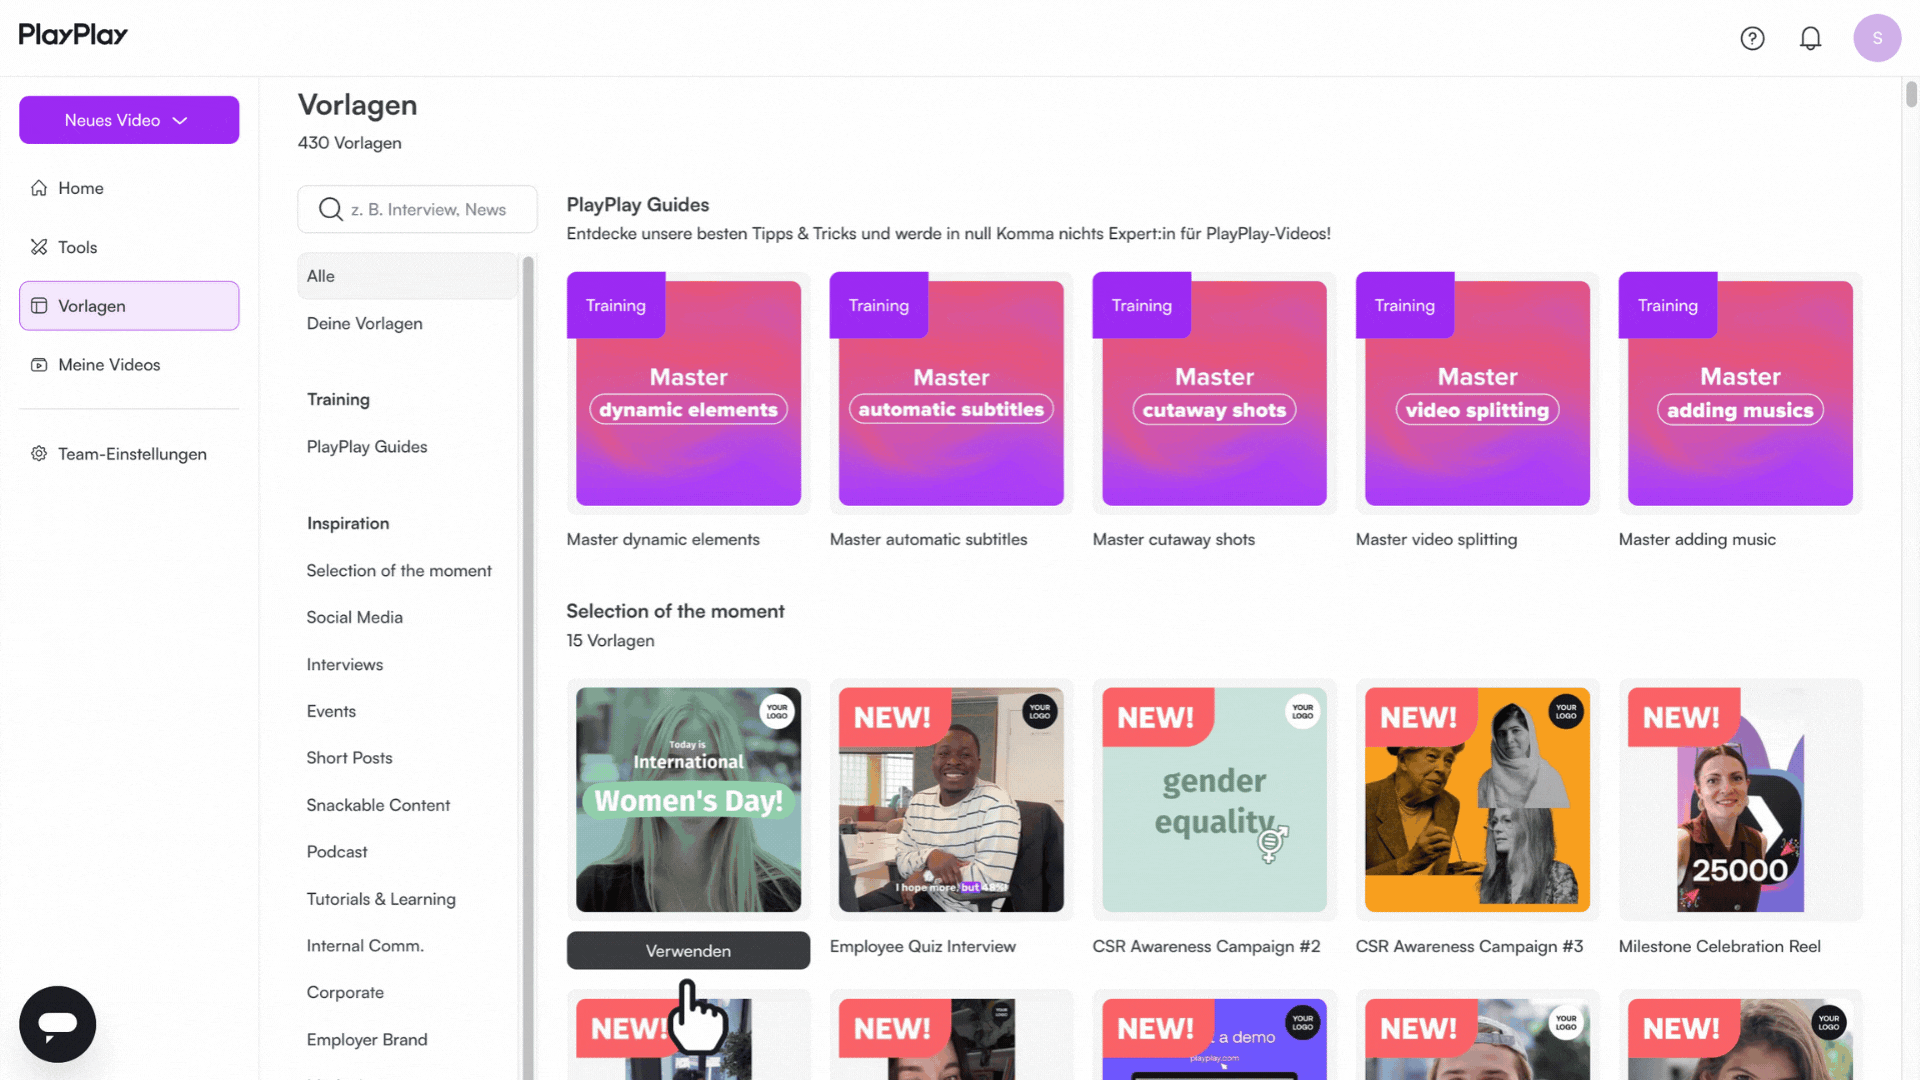Click the page vertical scrollbar
This screenshot has height=1080, width=1920.
[1911, 95]
